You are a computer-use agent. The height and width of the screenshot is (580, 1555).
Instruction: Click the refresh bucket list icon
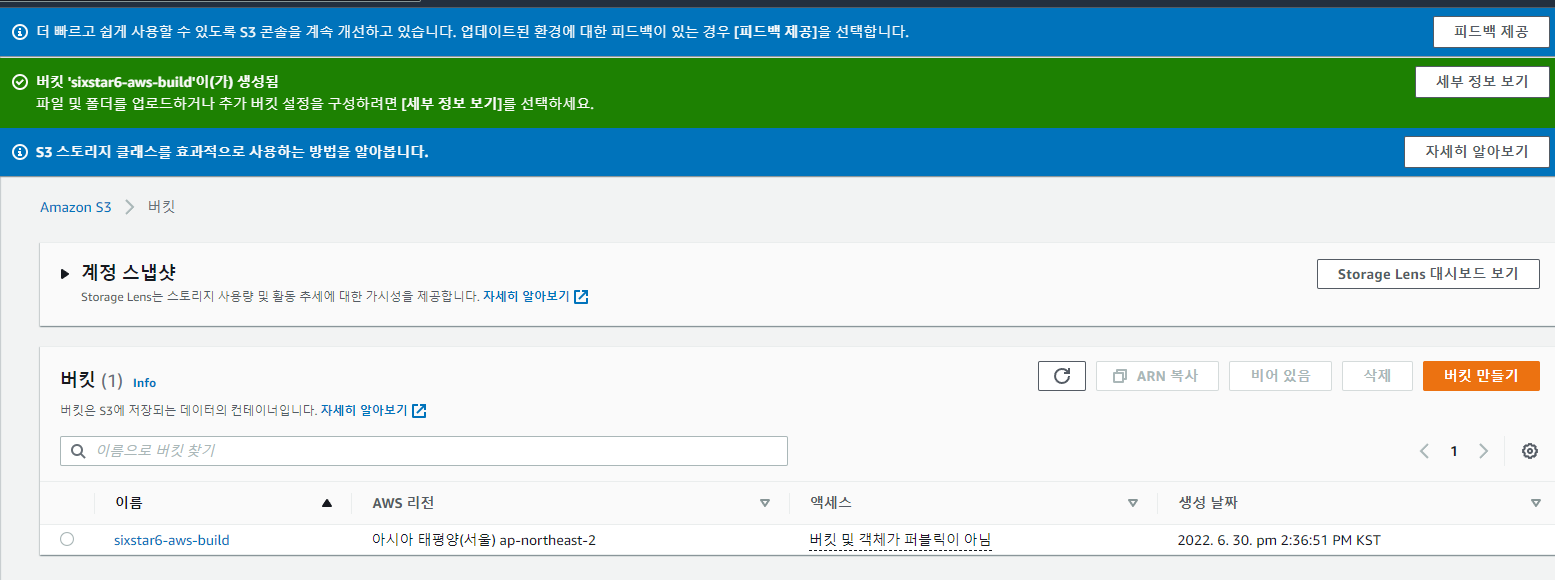1062,376
